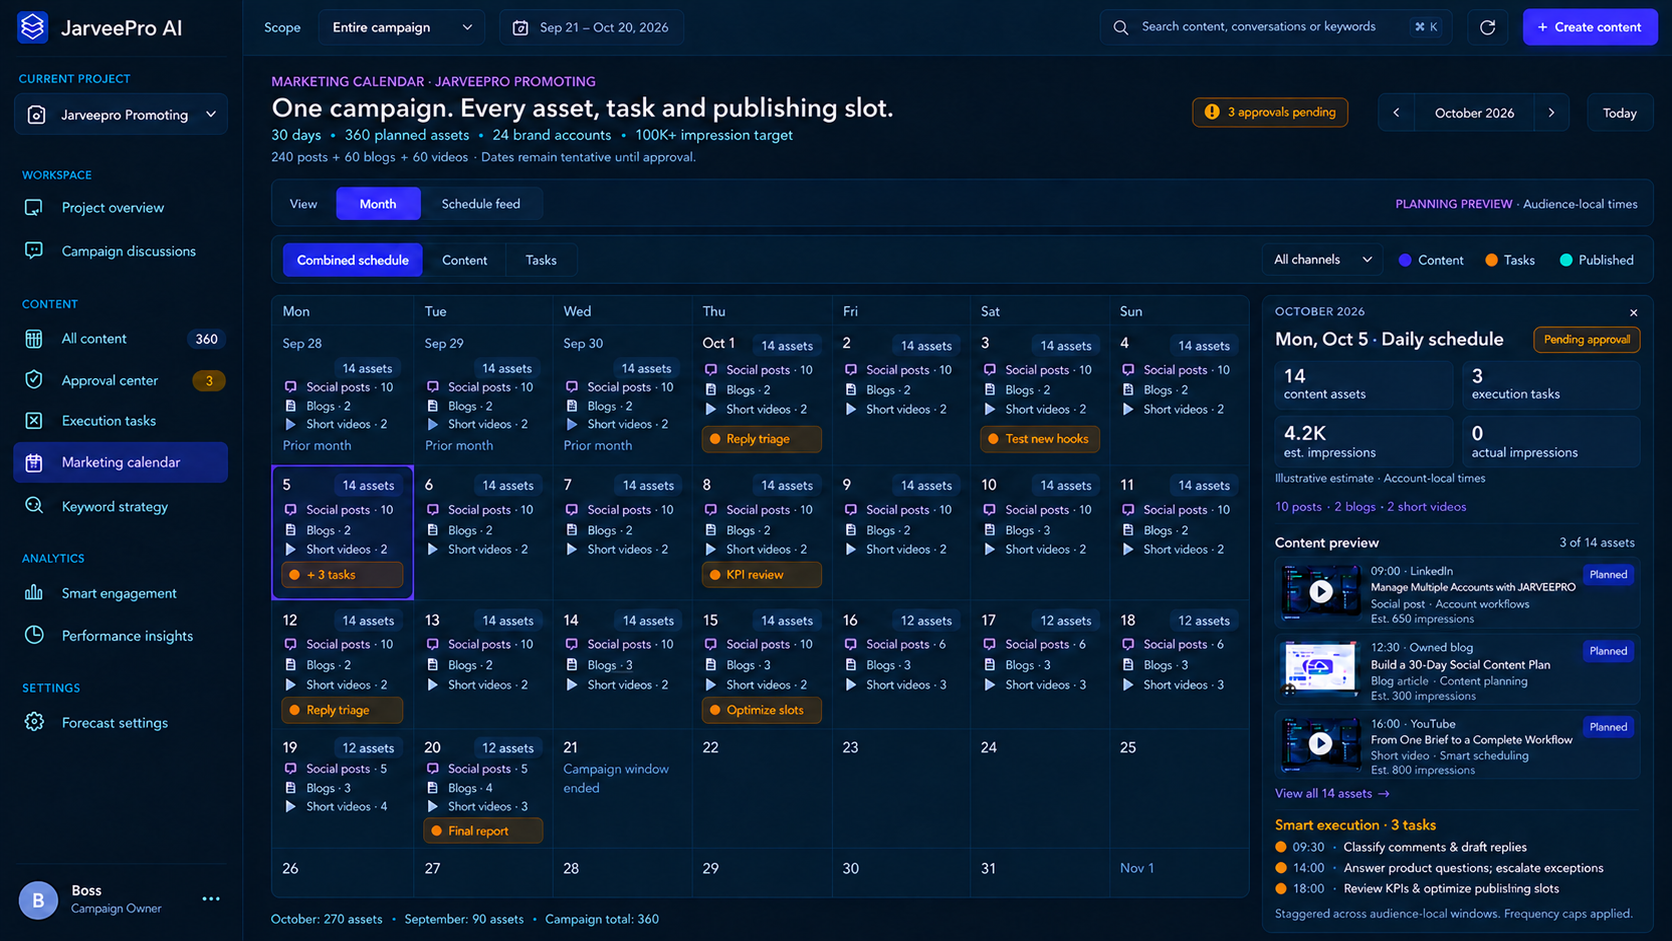
Task: Click the refresh icon in top bar
Action: click(x=1487, y=27)
